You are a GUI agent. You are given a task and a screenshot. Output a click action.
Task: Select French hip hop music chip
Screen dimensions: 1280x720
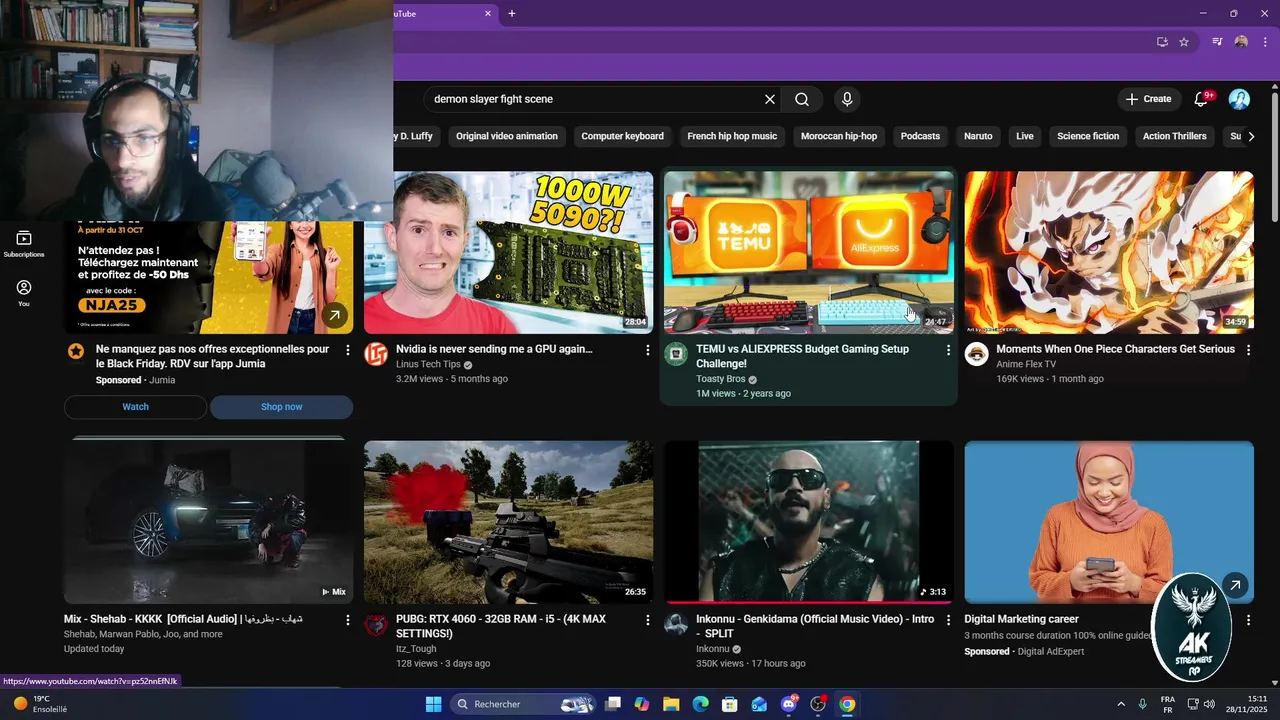(x=732, y=136)
